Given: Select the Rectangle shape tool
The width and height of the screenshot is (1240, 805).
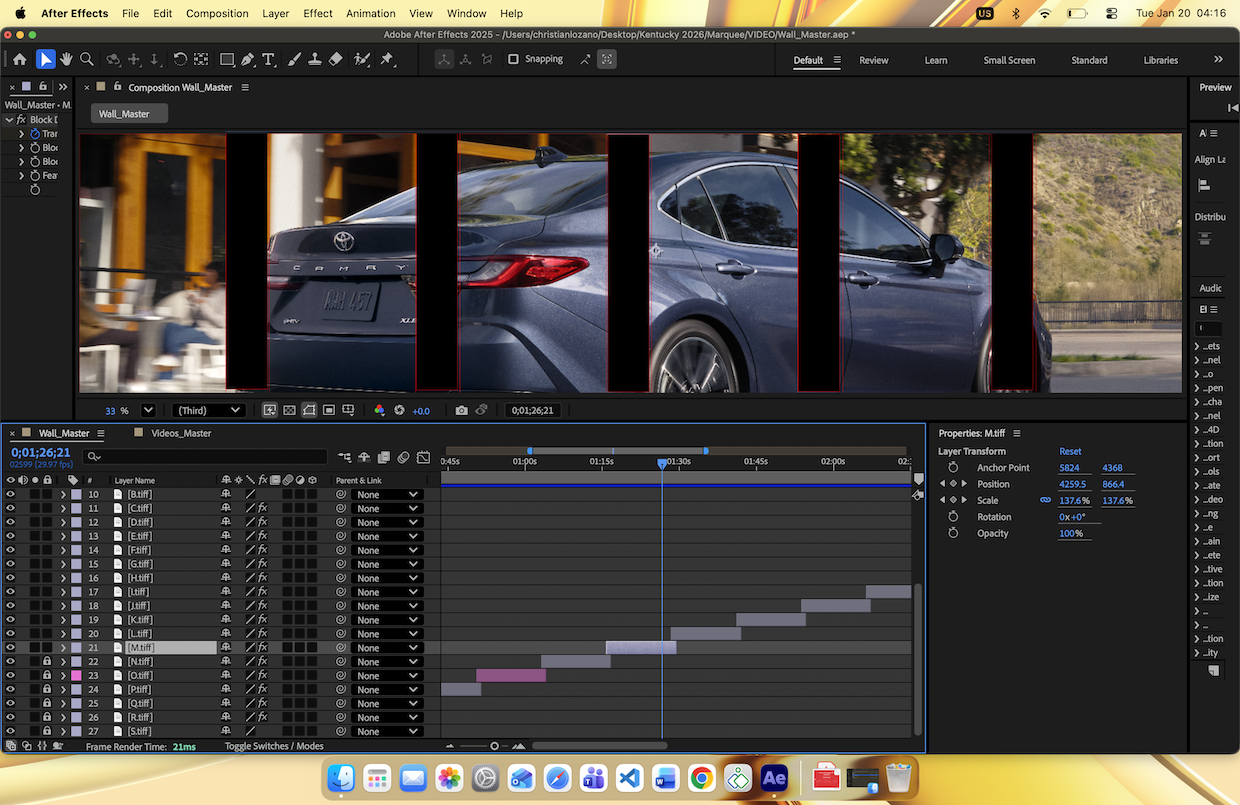Looking at the screenshot, I should click(227, 59).
